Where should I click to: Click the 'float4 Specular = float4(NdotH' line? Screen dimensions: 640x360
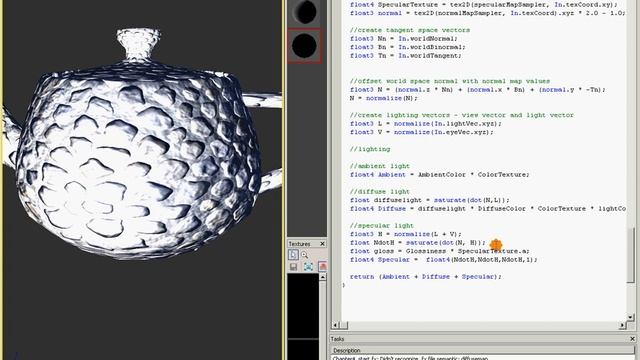[444, 260]
